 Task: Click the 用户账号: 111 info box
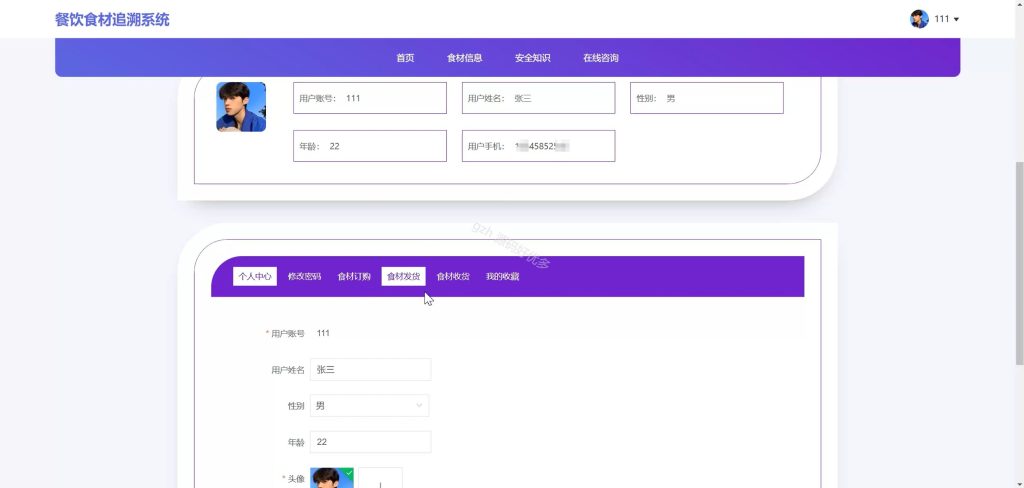370,98
